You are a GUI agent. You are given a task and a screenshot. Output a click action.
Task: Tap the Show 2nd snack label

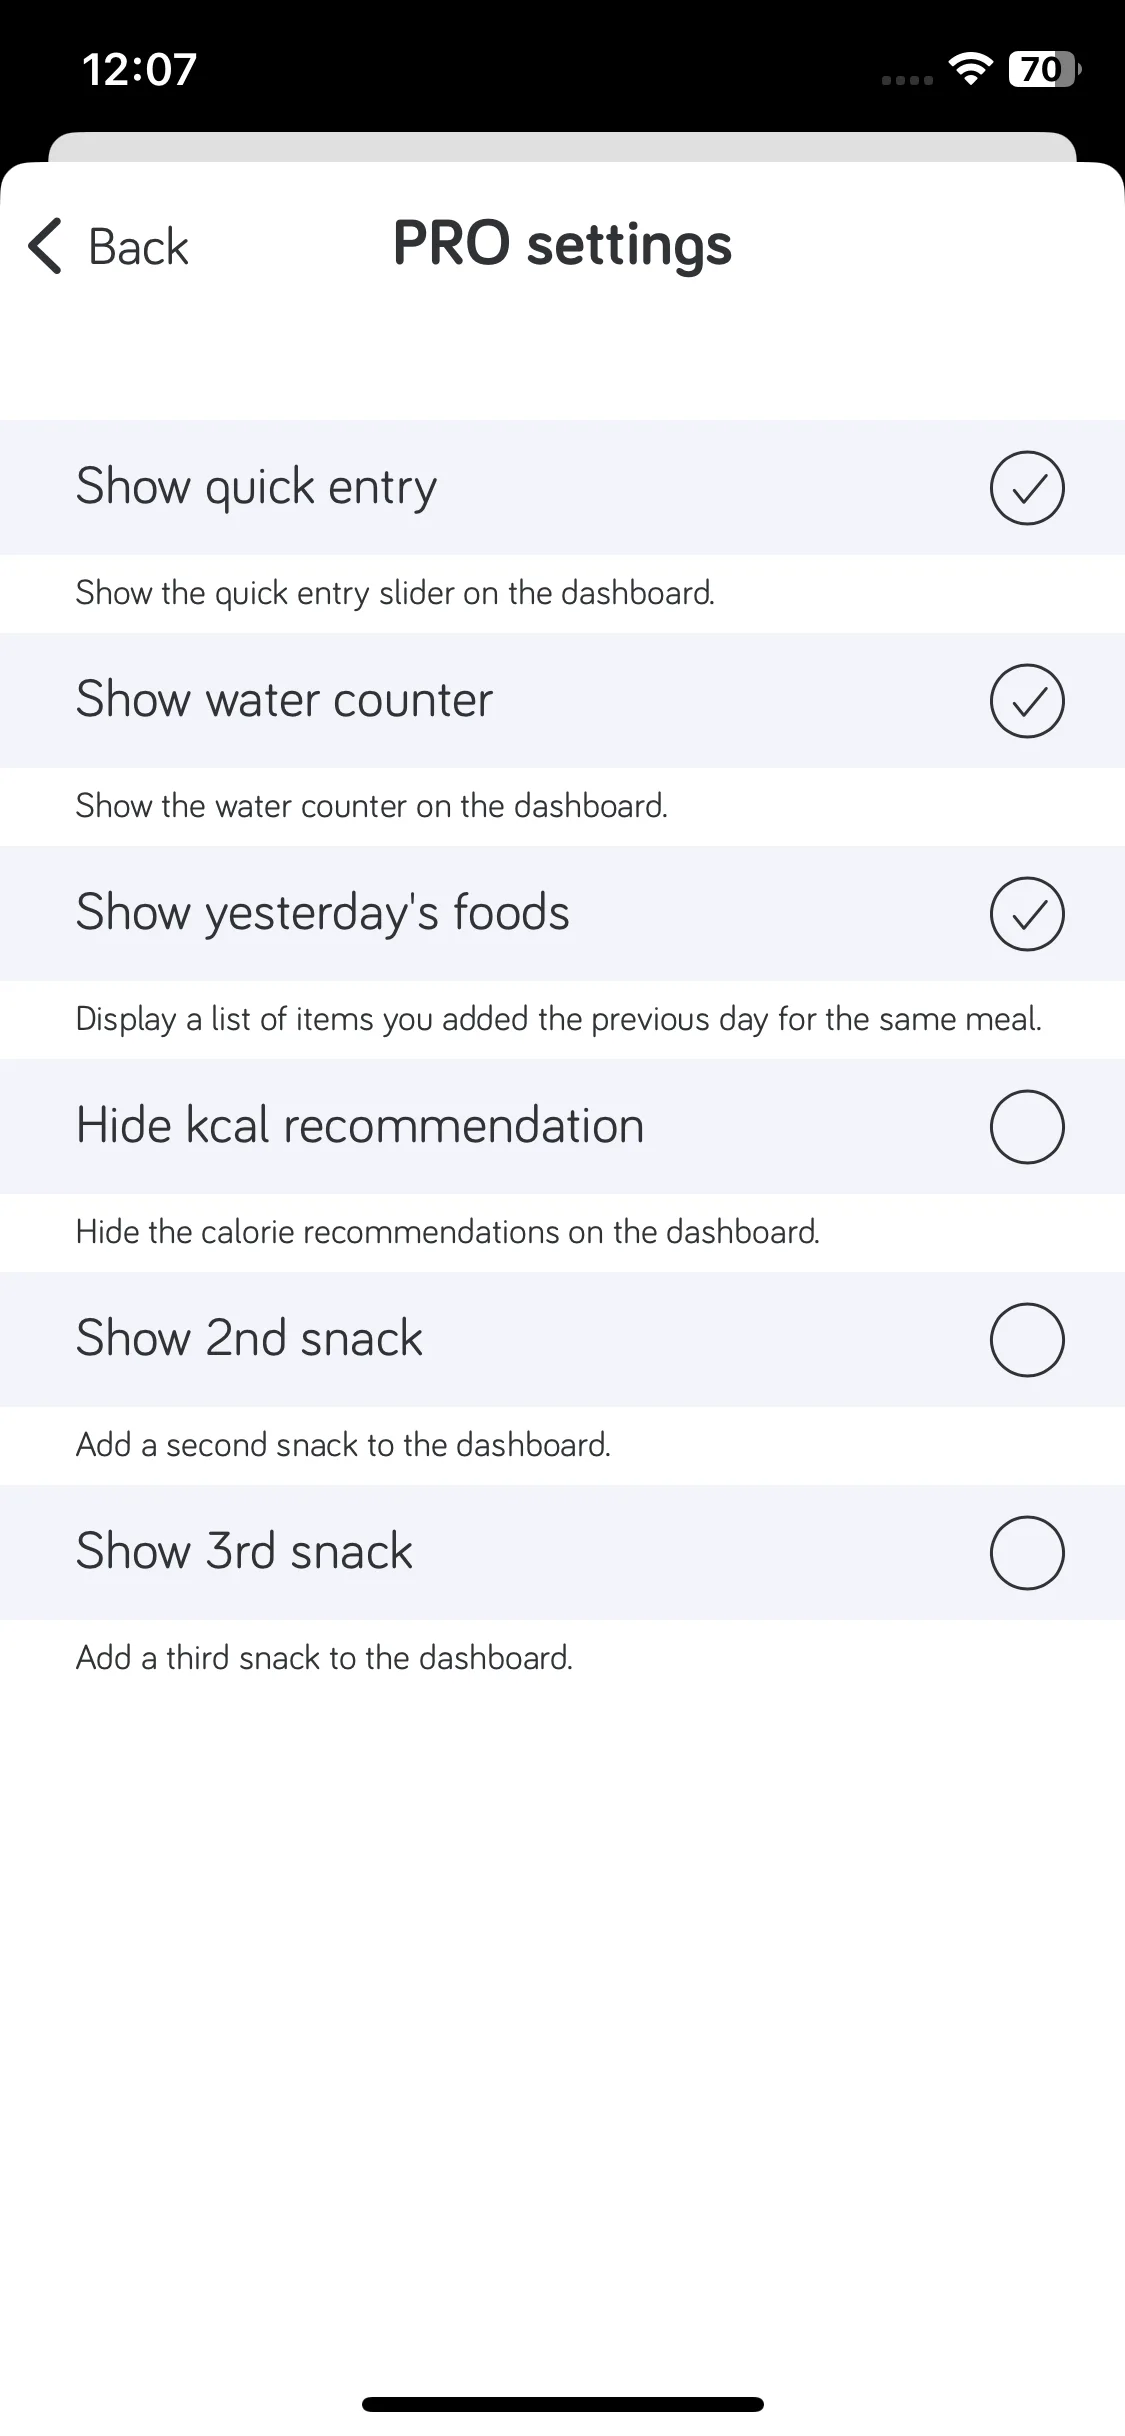click(249, 1338)
